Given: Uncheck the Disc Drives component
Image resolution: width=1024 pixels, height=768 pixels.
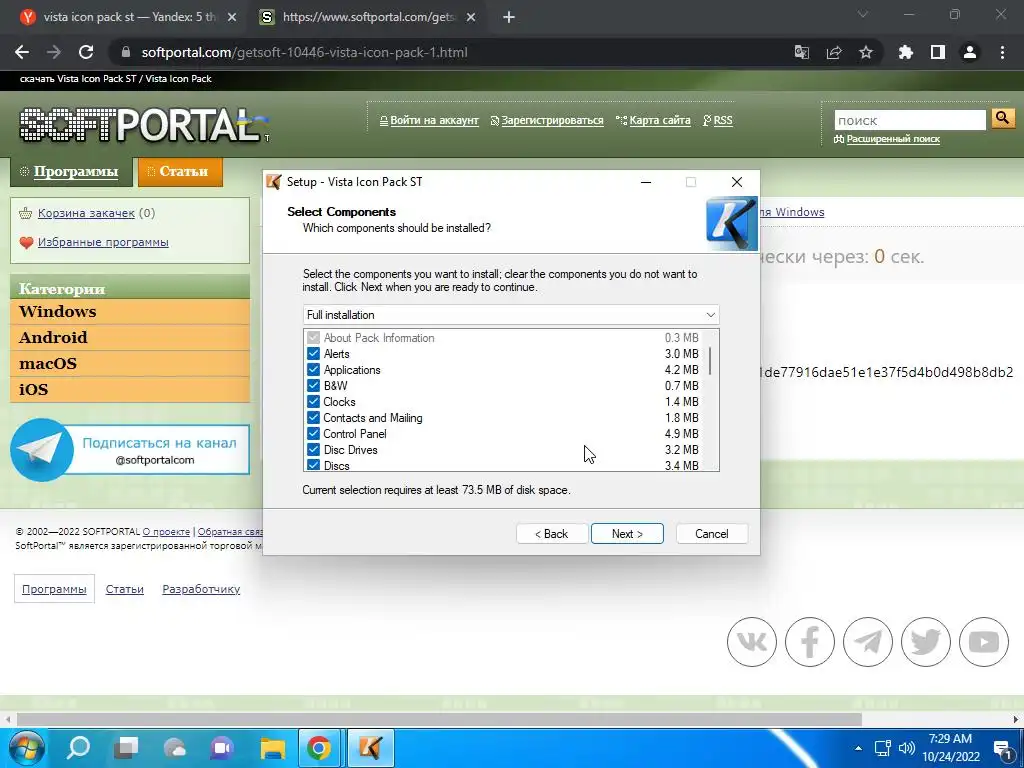Looking at the screenshot, I should point(313,449).
